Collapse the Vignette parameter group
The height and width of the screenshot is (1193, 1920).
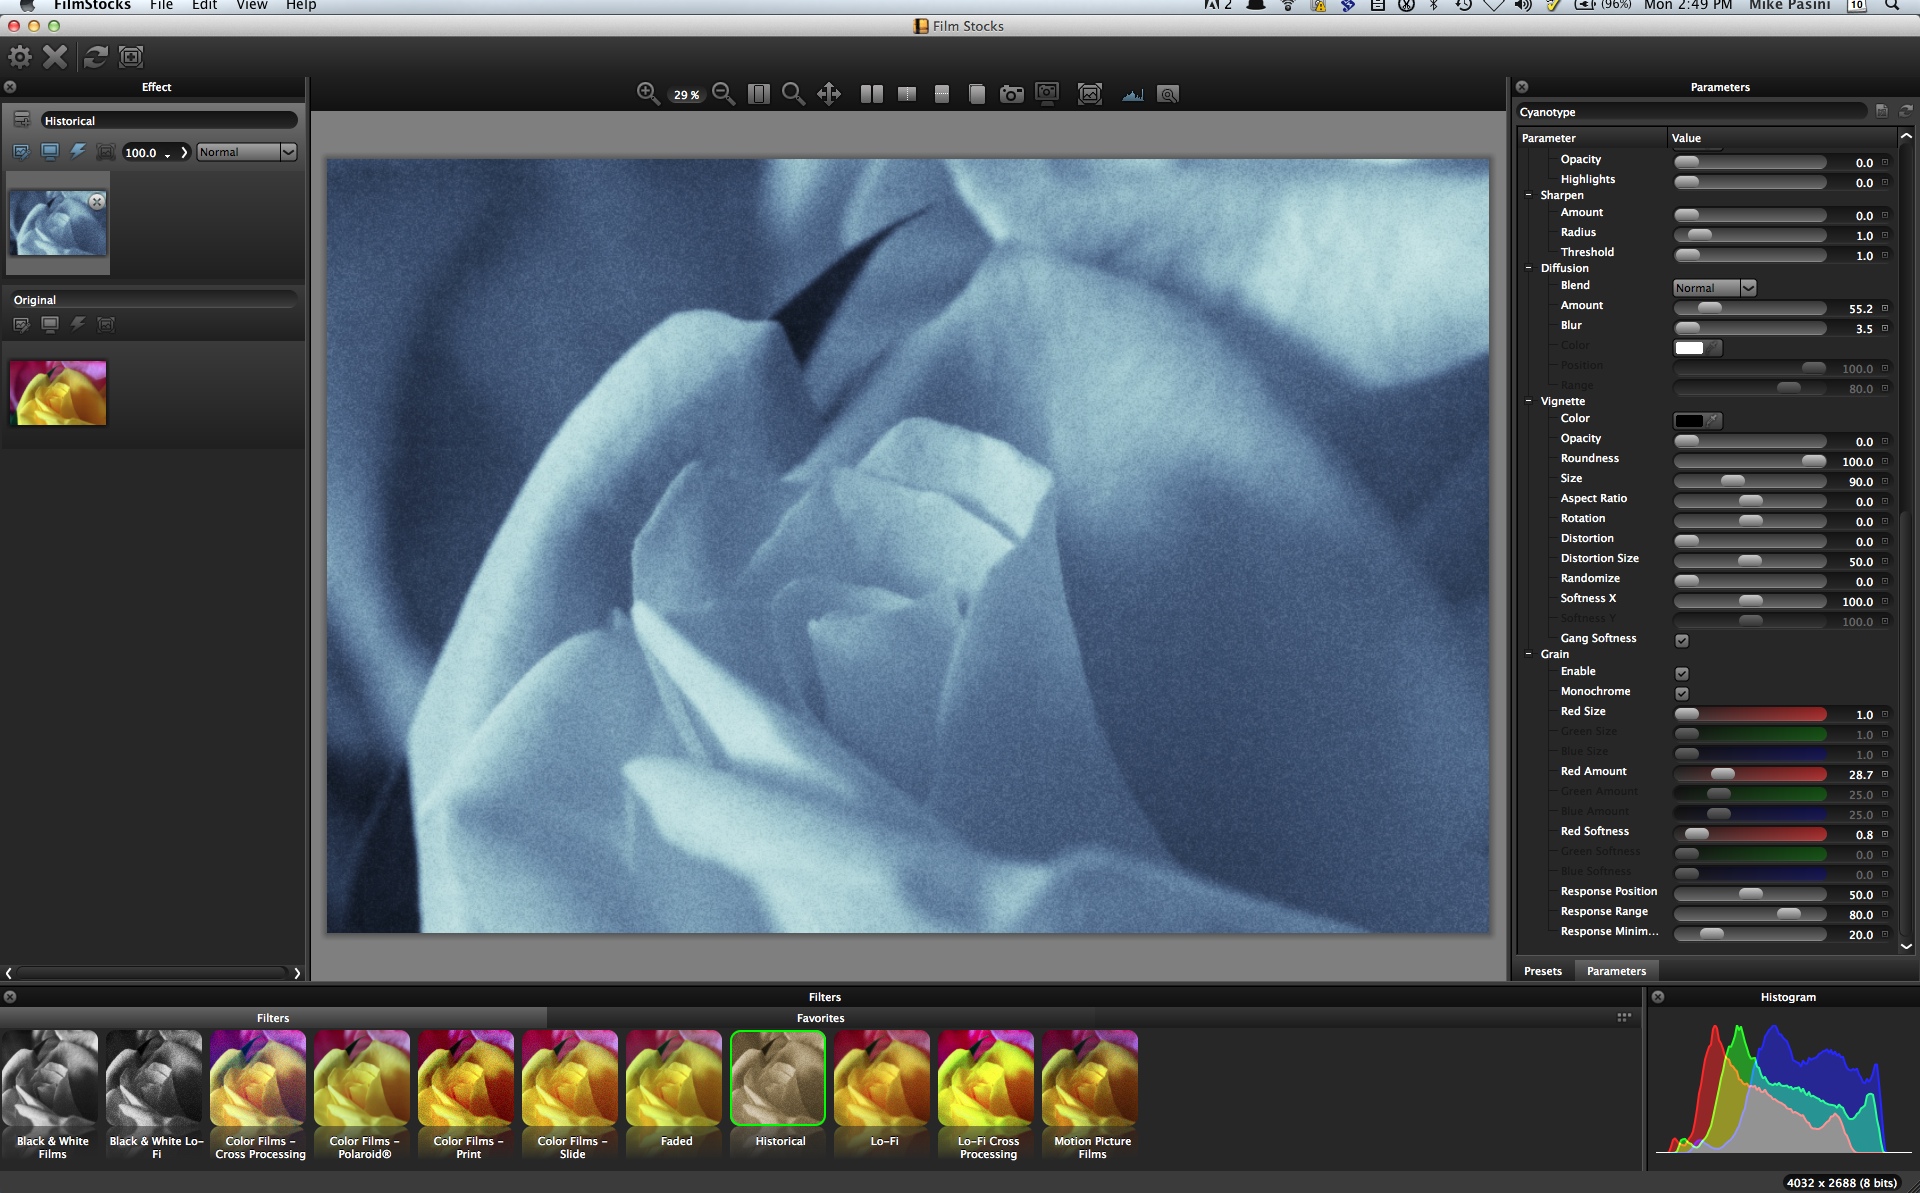(x=1529, y=401)
